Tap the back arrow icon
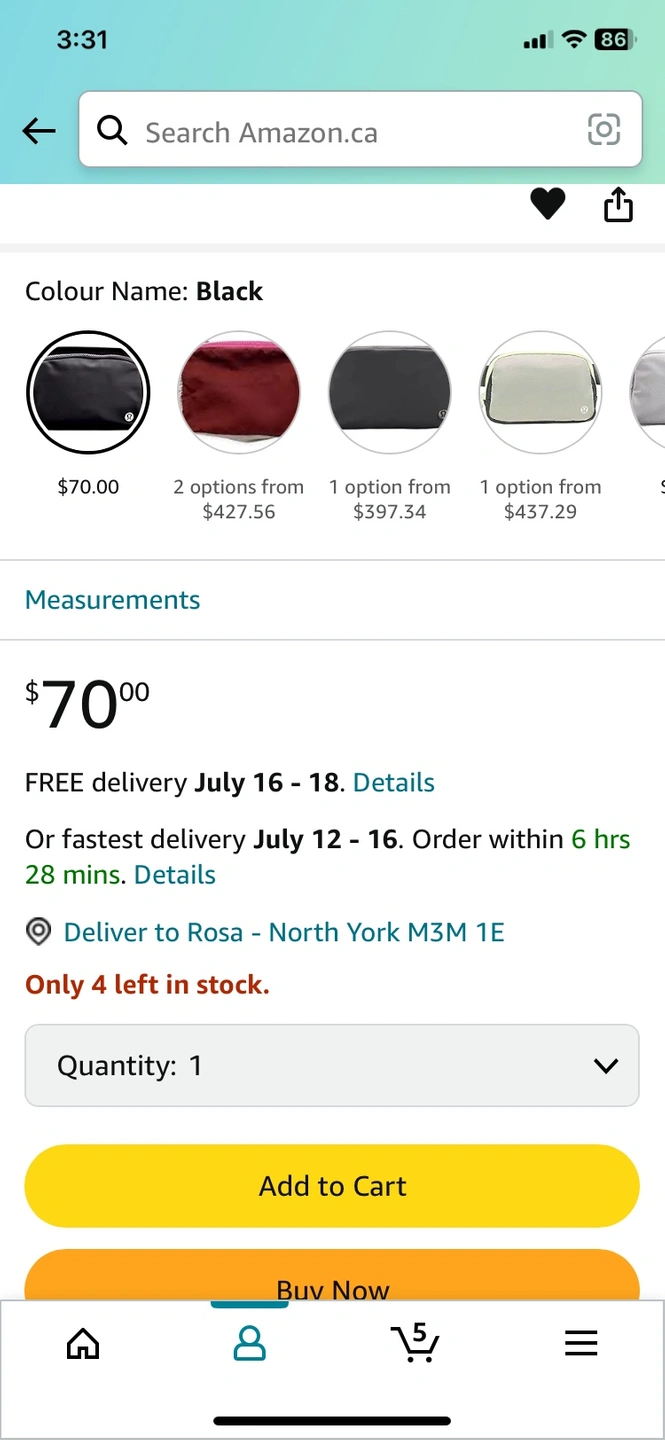This screenshot has width=665, height=1440. coord(39,131)
